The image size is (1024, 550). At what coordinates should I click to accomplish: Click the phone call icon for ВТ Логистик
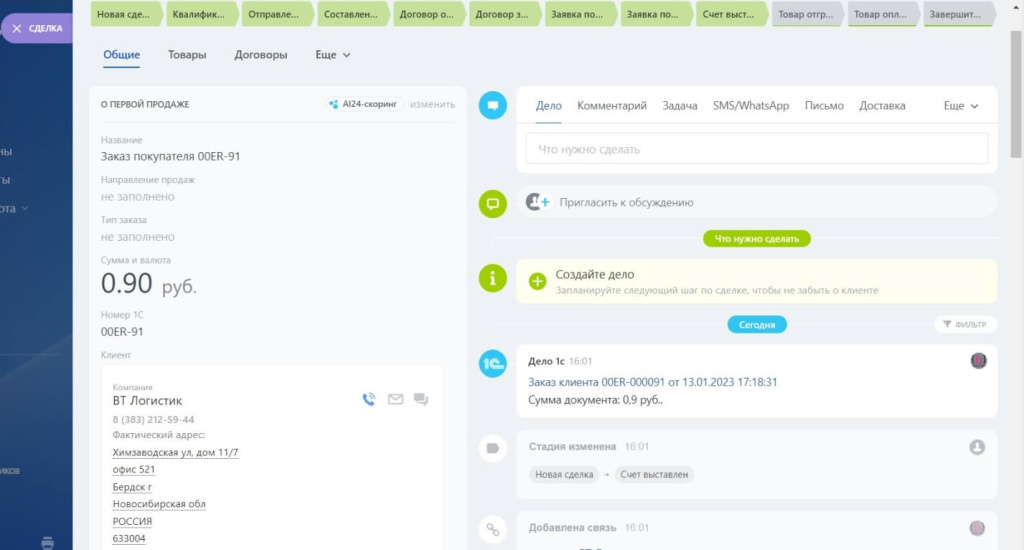click(x=369, y=399)
